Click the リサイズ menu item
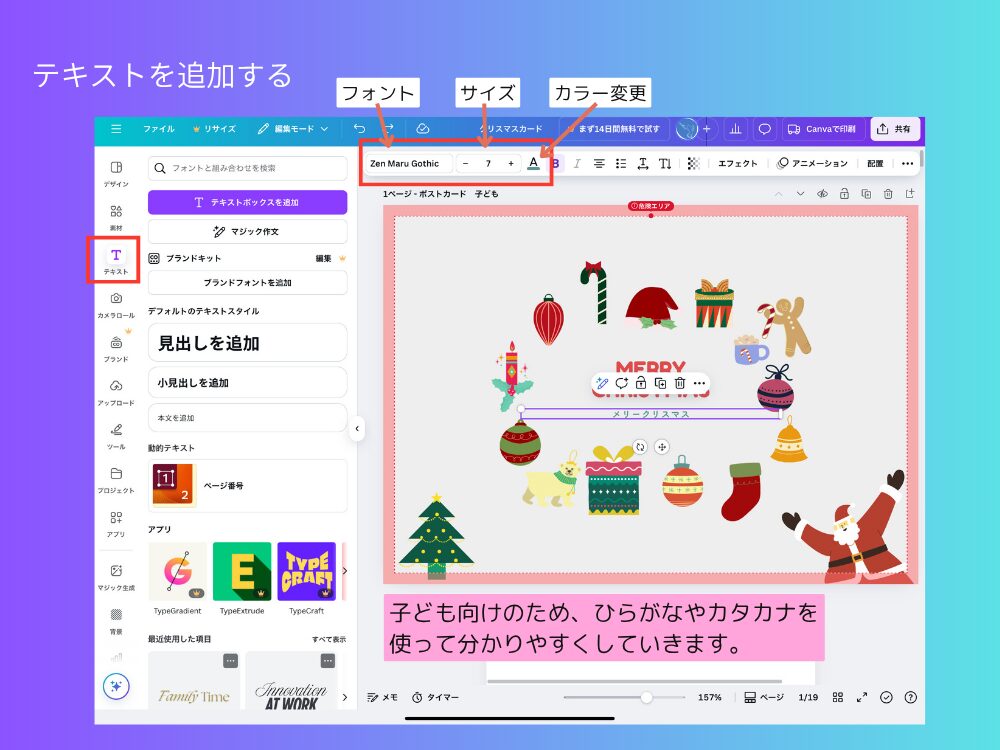 click(222, 129)
